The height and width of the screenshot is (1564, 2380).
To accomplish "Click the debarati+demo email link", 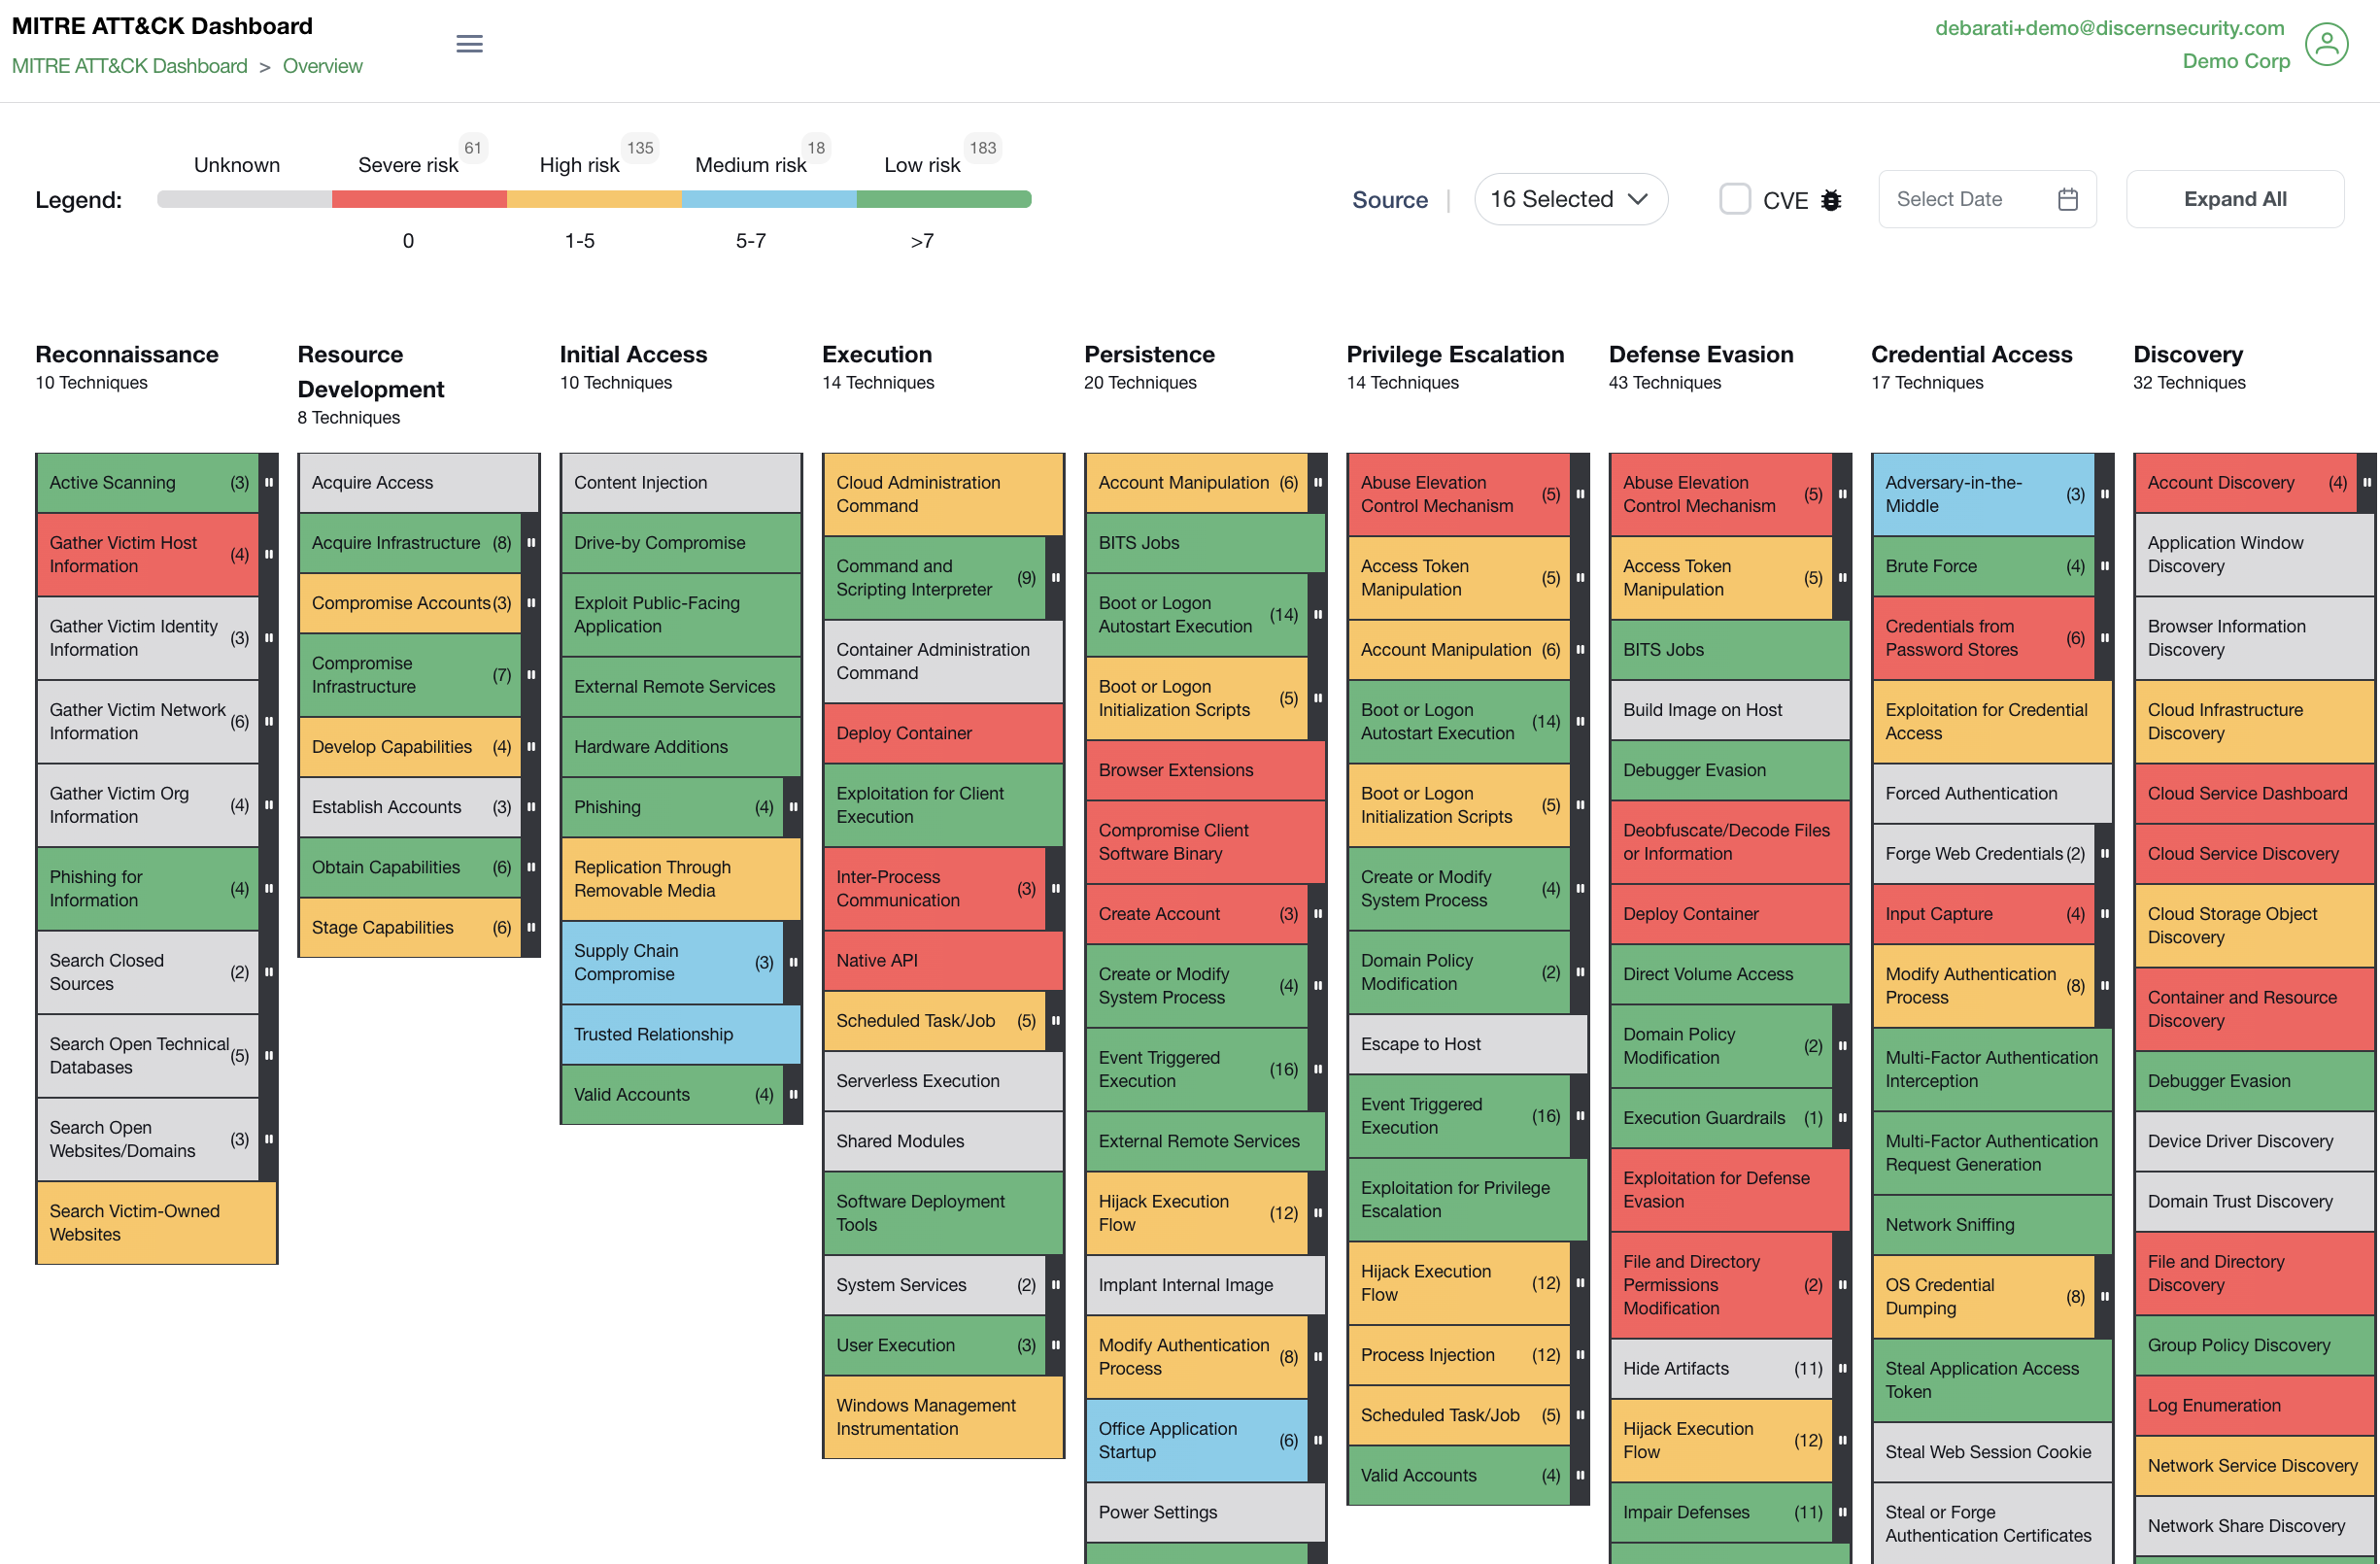I will pyautogui.click(x=2109, y=28).
